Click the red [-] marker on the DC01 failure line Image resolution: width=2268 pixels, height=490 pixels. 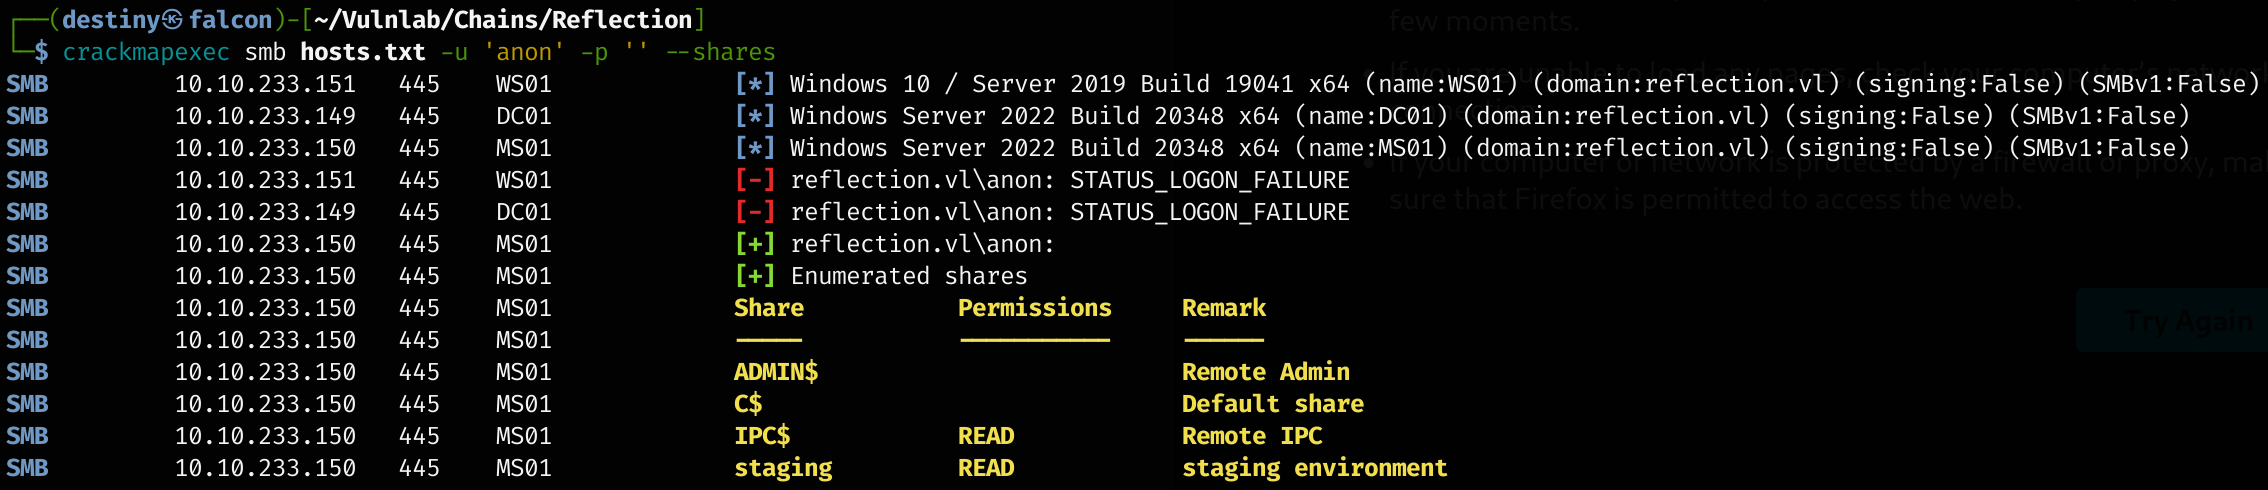coord(755,212)
